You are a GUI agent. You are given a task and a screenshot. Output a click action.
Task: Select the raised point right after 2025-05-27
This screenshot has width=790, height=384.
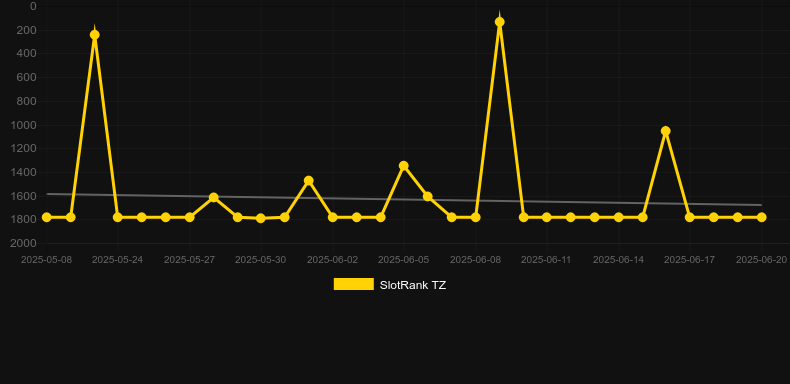[214, 198]
